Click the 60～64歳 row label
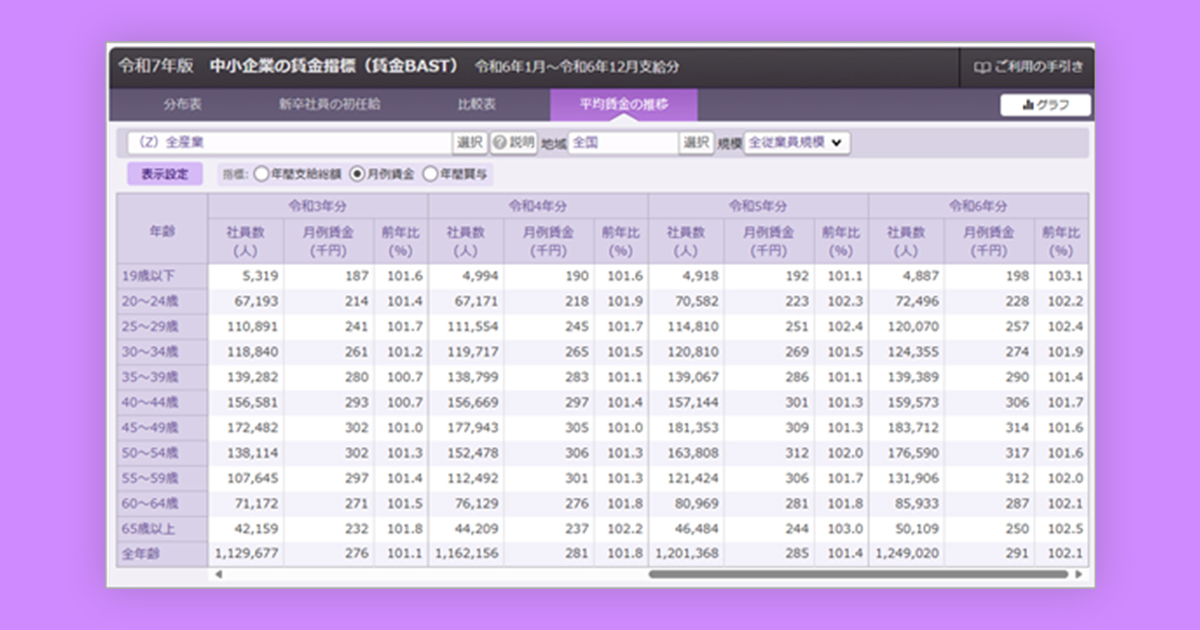1200x630 pixels. coord(162,504)
